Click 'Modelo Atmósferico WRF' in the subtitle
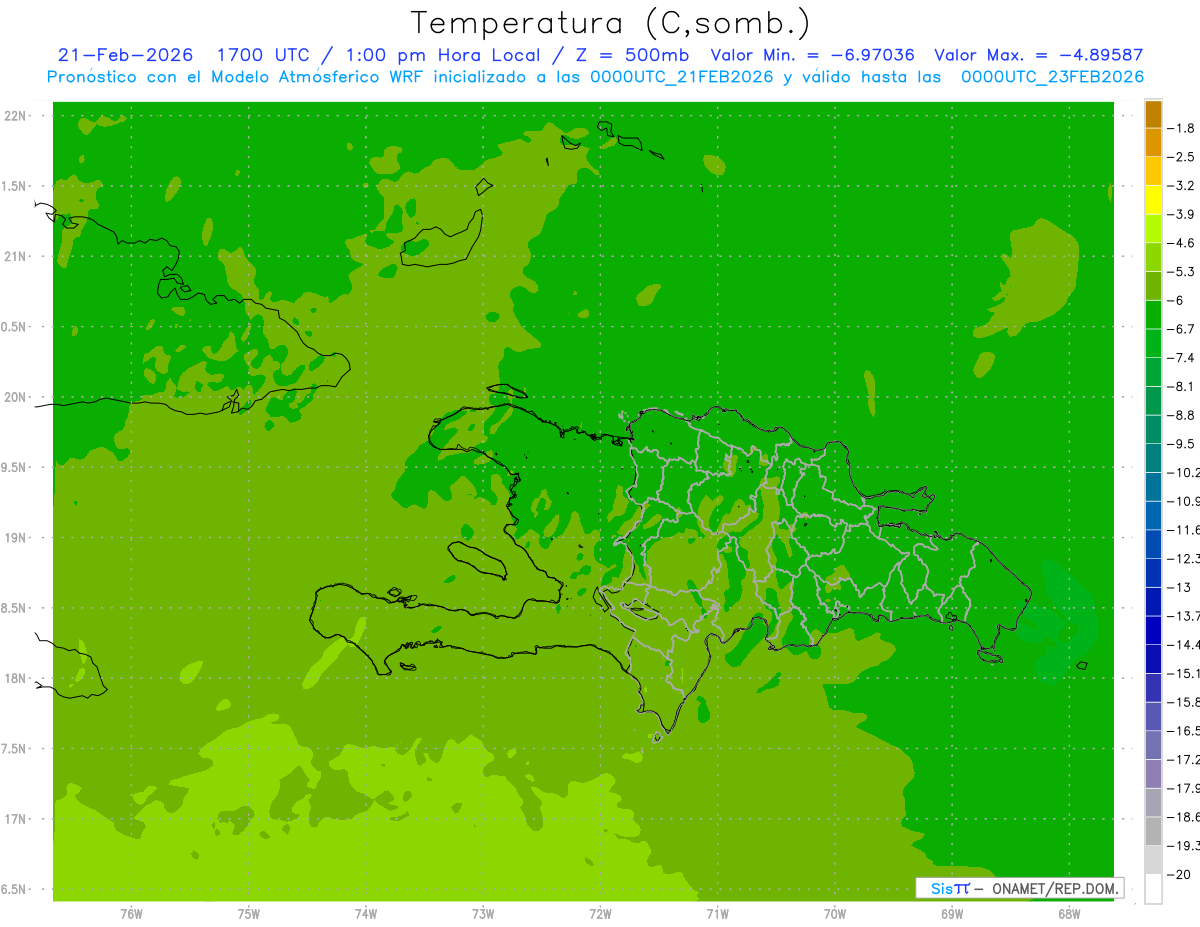Screen dimensions: 1200x927 coord(307,77)
